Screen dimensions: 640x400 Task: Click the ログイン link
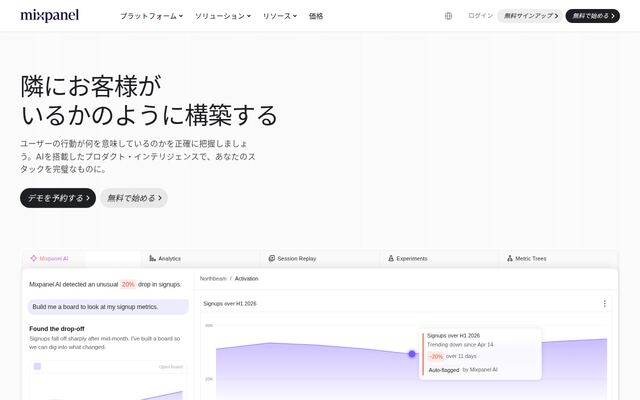(480, 16)
